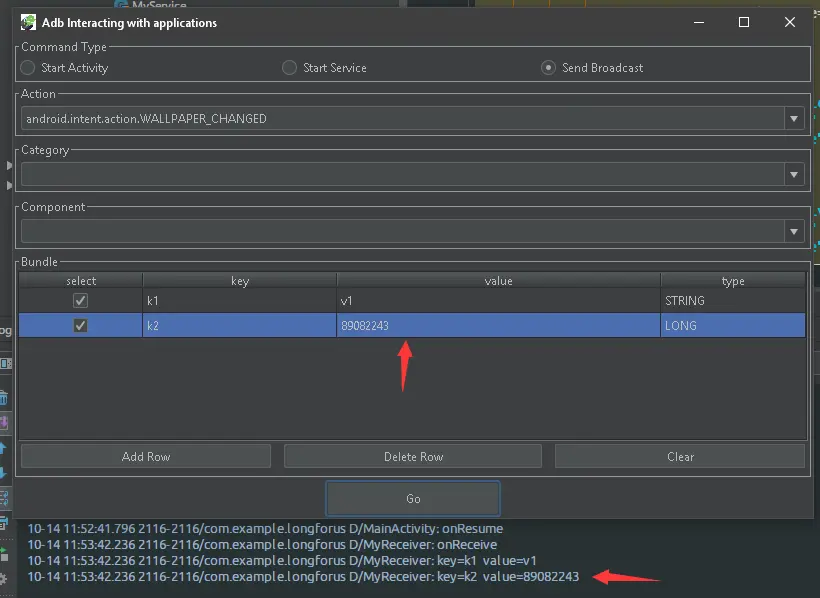Image resolution: width=820 pixels, height=598 pixels.
Task: Click the blue down arrow icon in IDE sidebar
Action: pyautogui.click(x=3, y=473)
